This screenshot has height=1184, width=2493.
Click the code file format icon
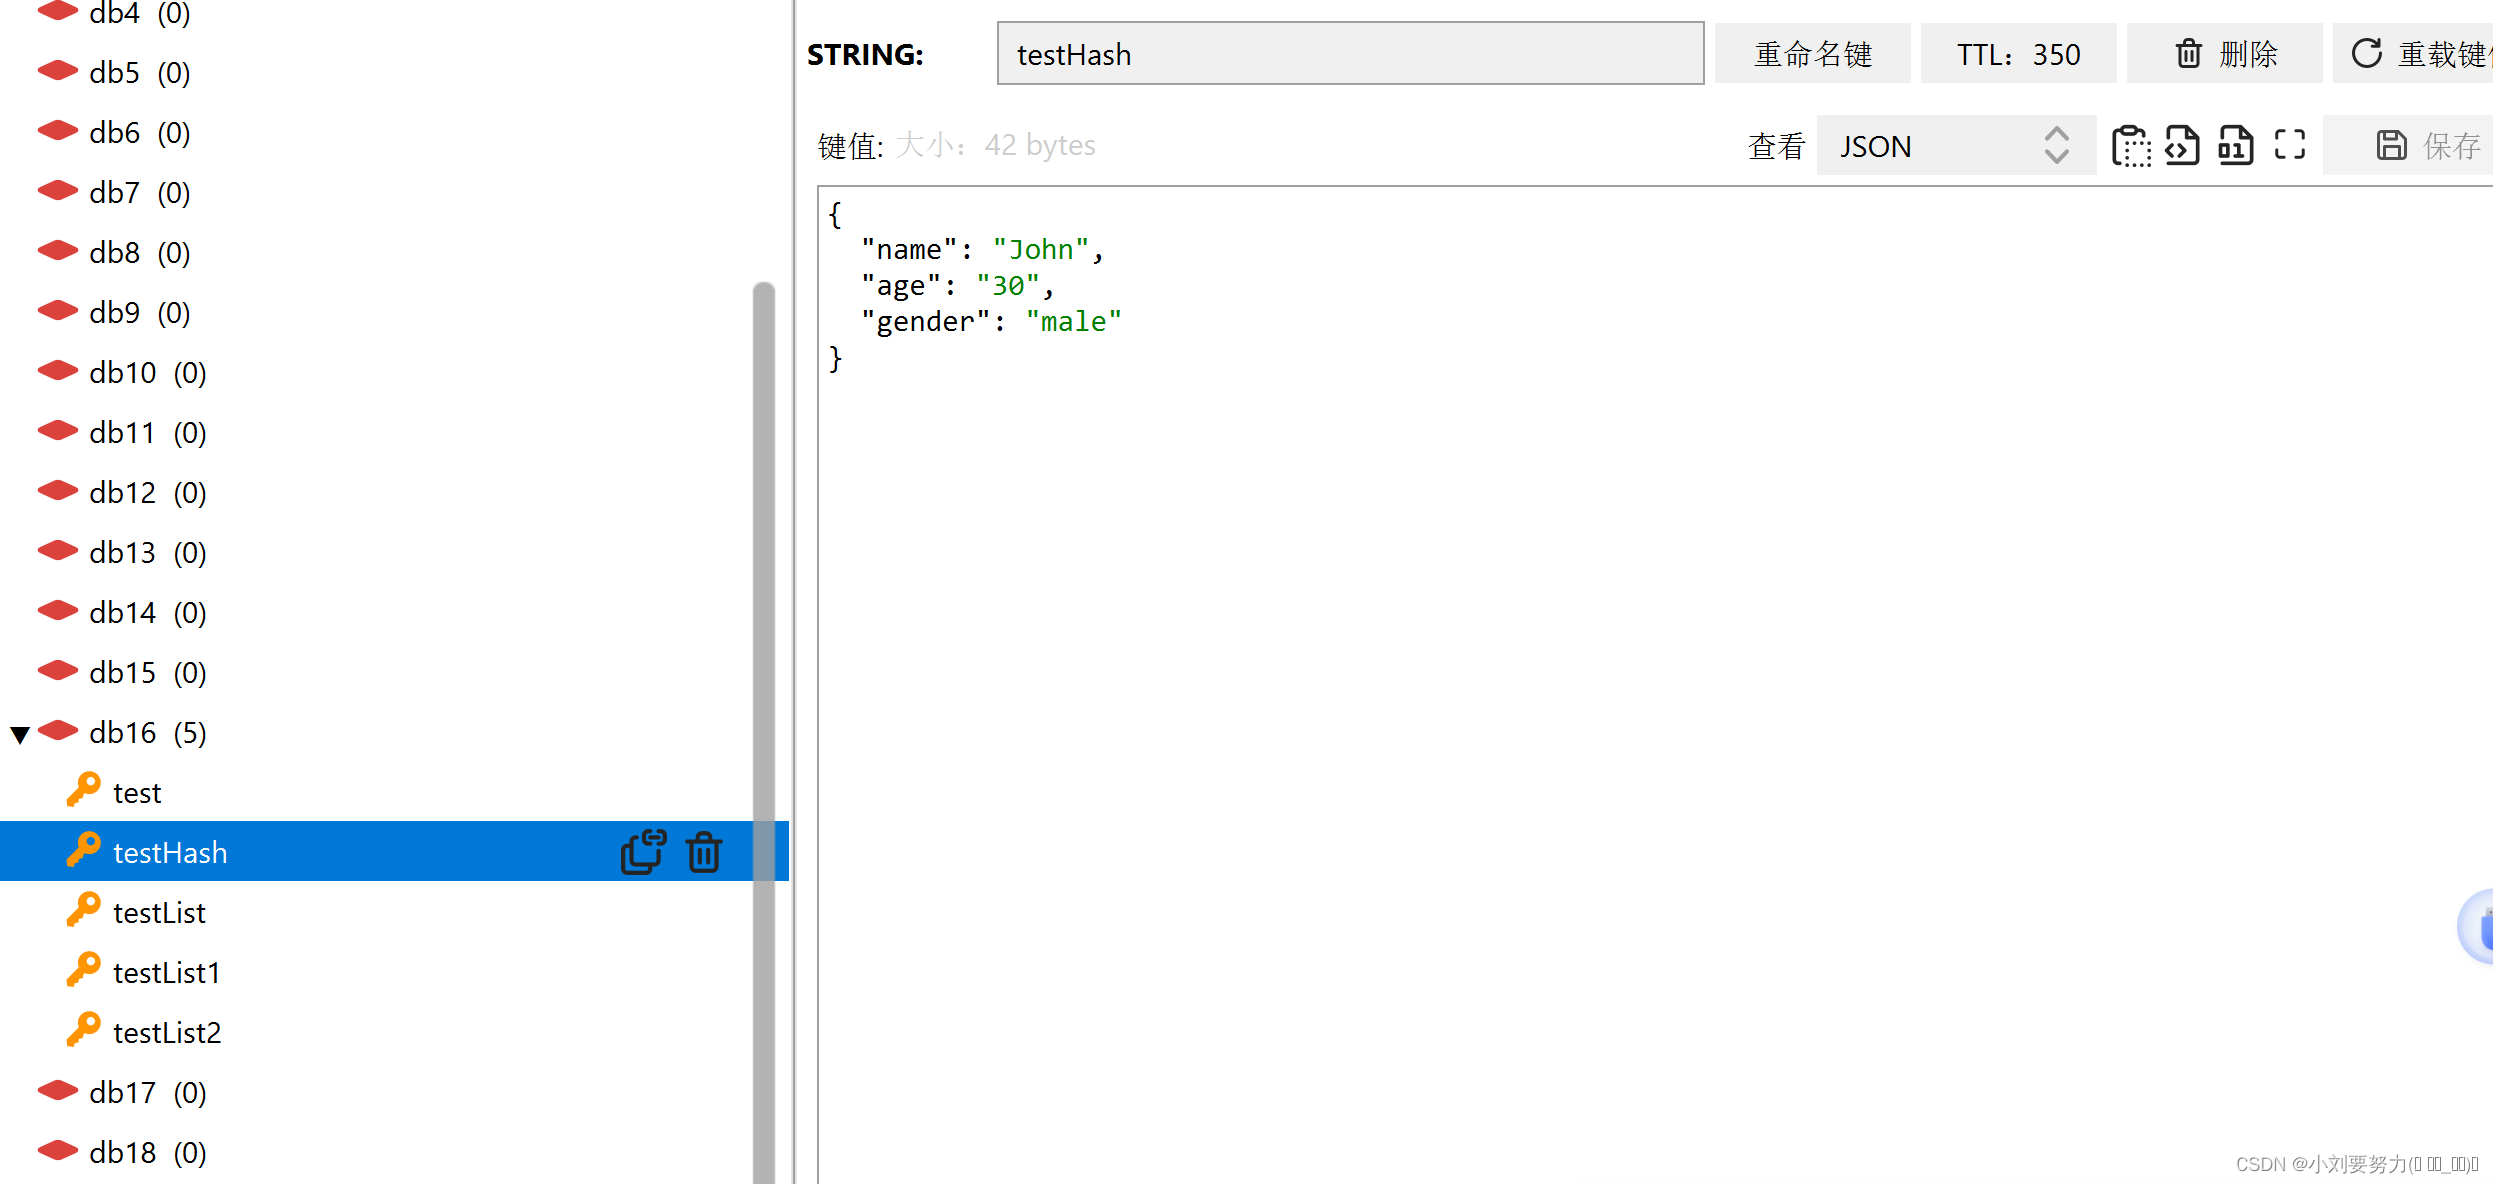coord(2182,146)
